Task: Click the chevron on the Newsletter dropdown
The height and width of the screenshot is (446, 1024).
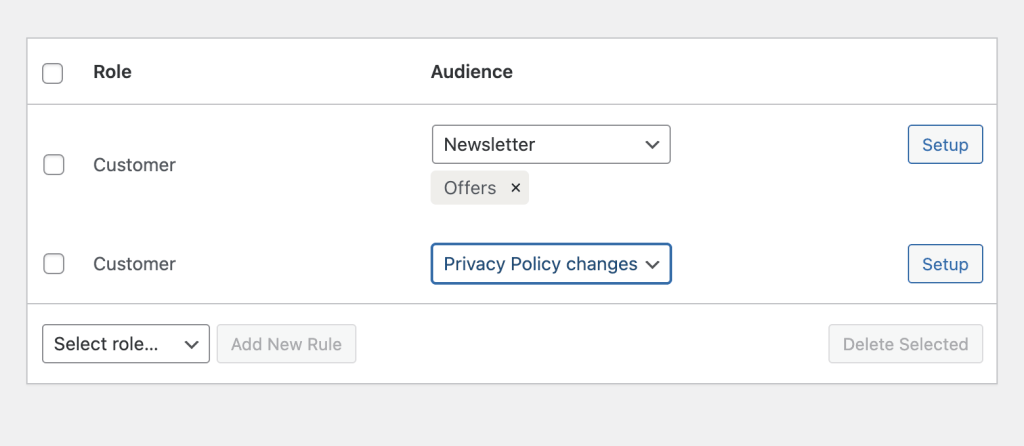Action: (x=652, y=145)
